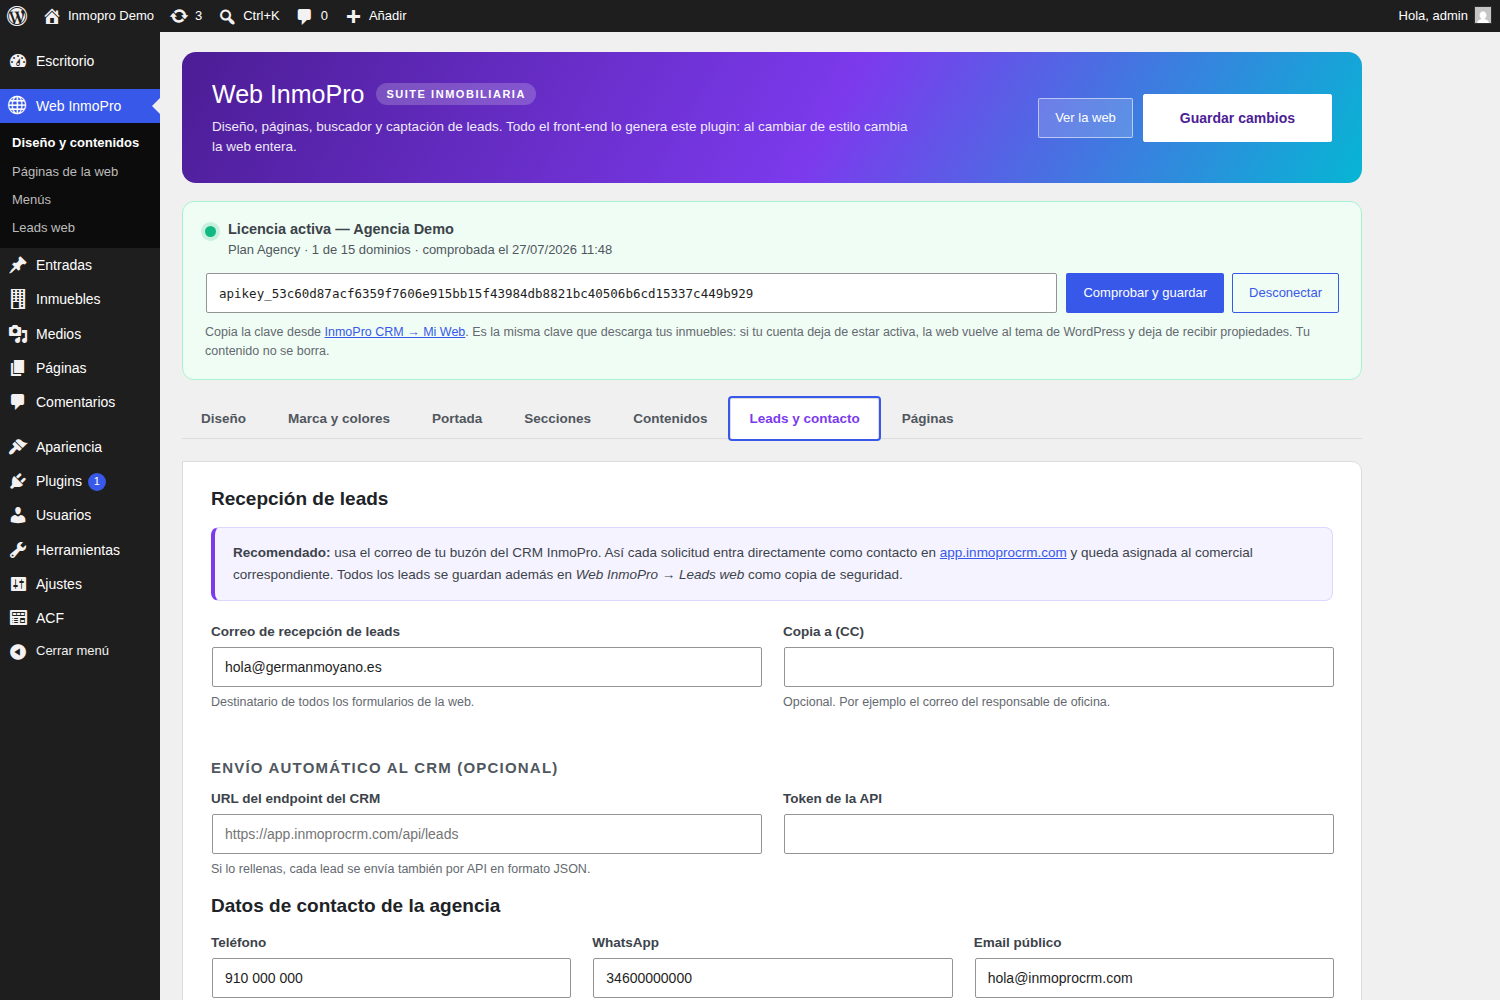Open Menús submenu item
1500x1000 pixels.
click(31, 200)
